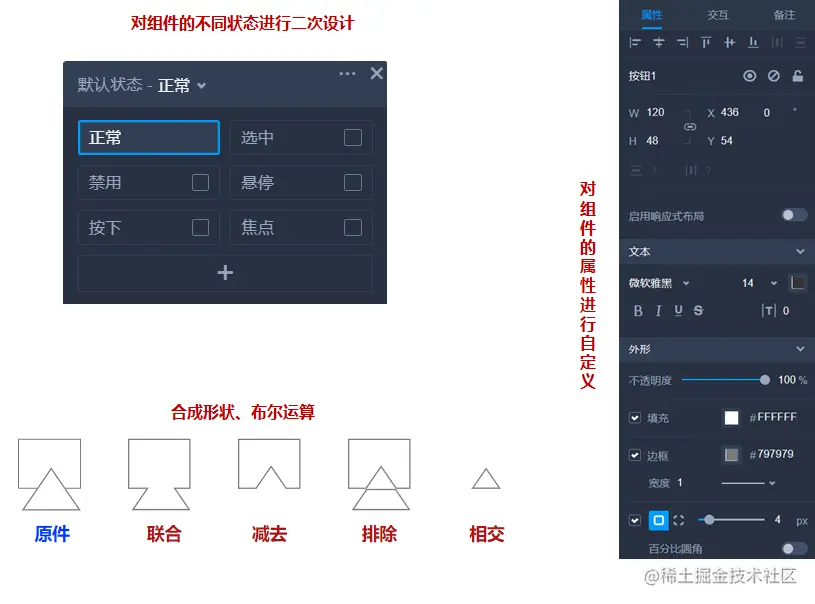This screenshot has width=815, height=604.
Task: Uncheck the corner radius checkbox
Action: (635, 520)
